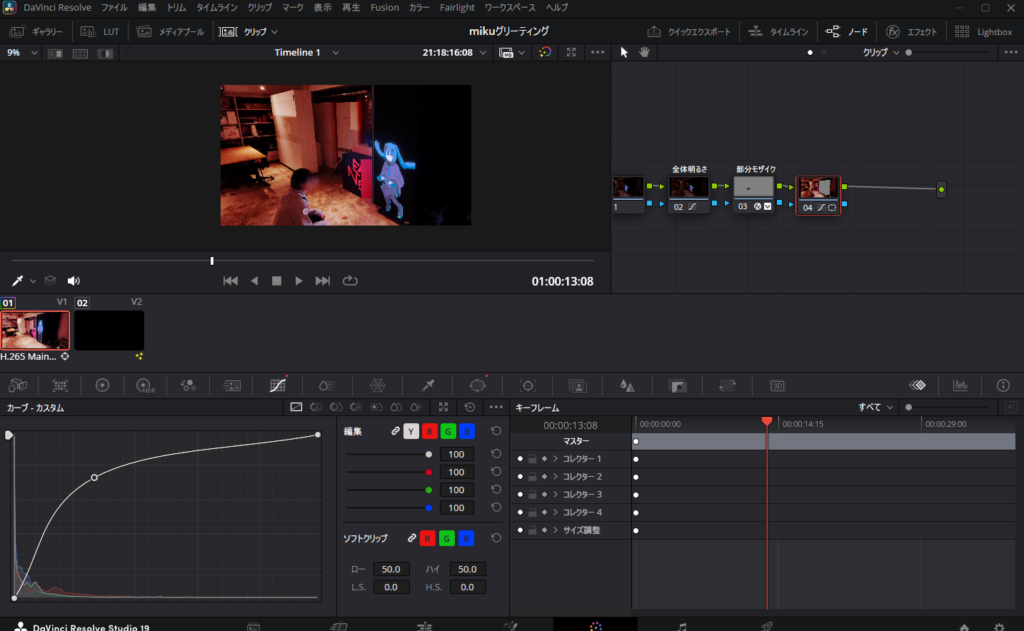
Task: Toggle the red ソフトクリップ channel
Action: click(x=428, y=538)
